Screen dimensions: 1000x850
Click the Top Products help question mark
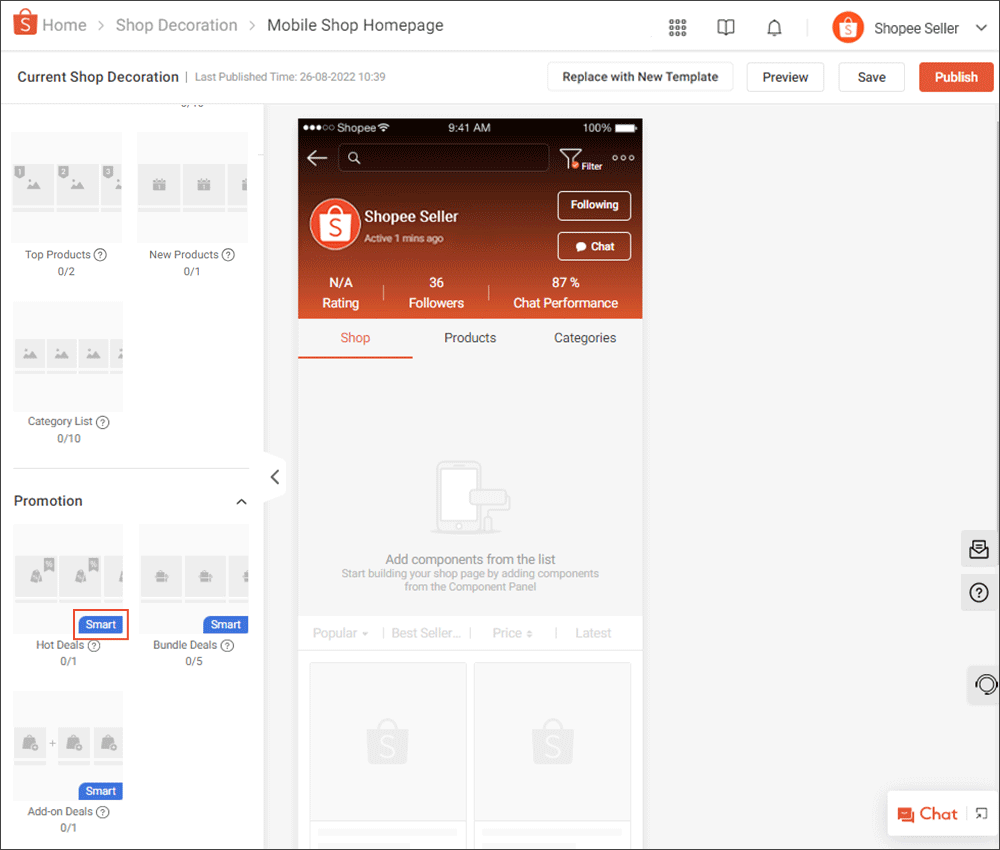click(x=99, y=254)
